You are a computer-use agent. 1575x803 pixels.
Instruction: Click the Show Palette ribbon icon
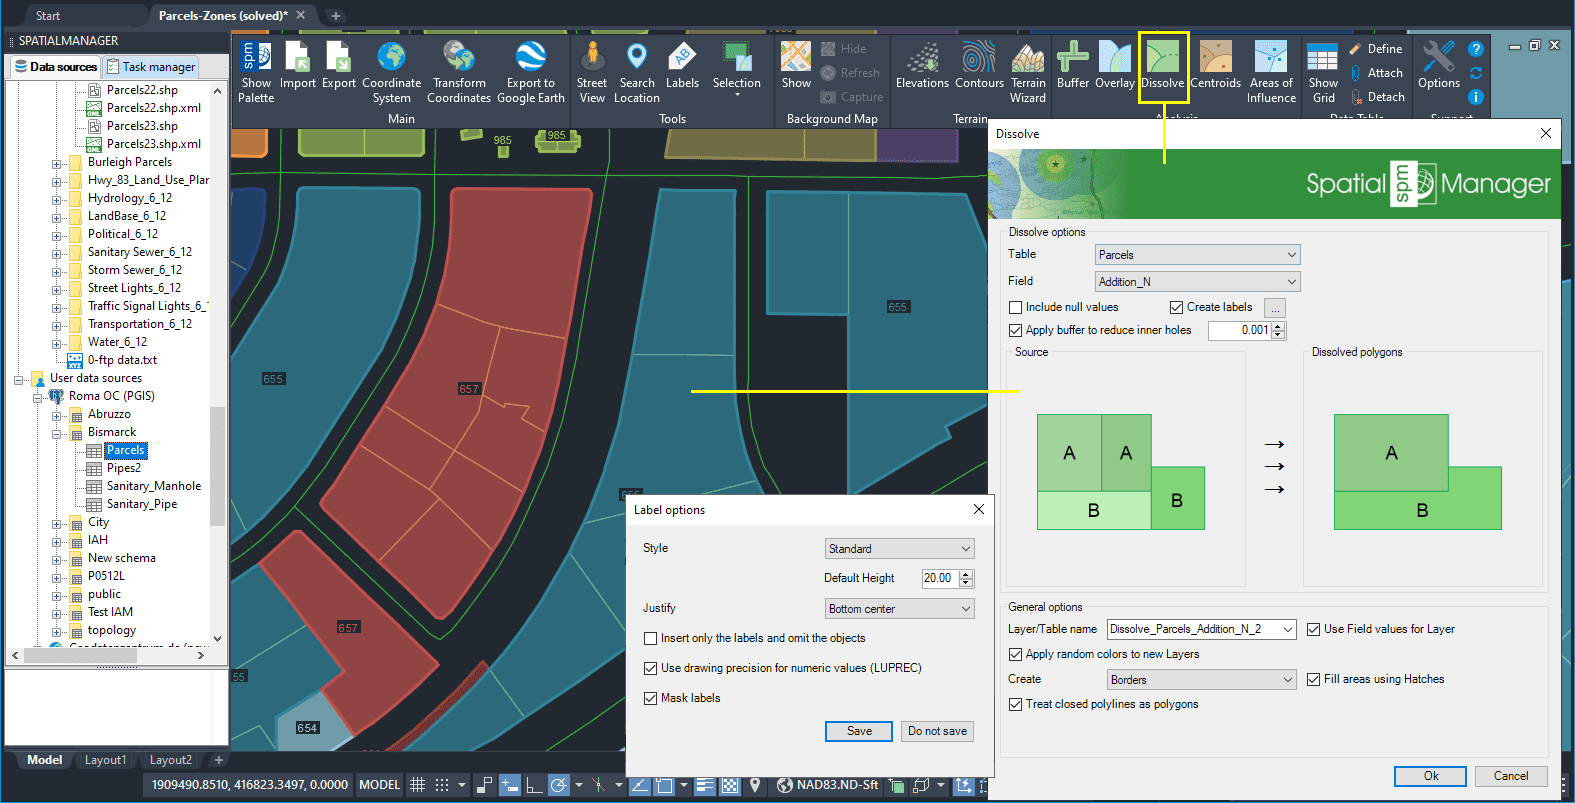tap(256, 72)
